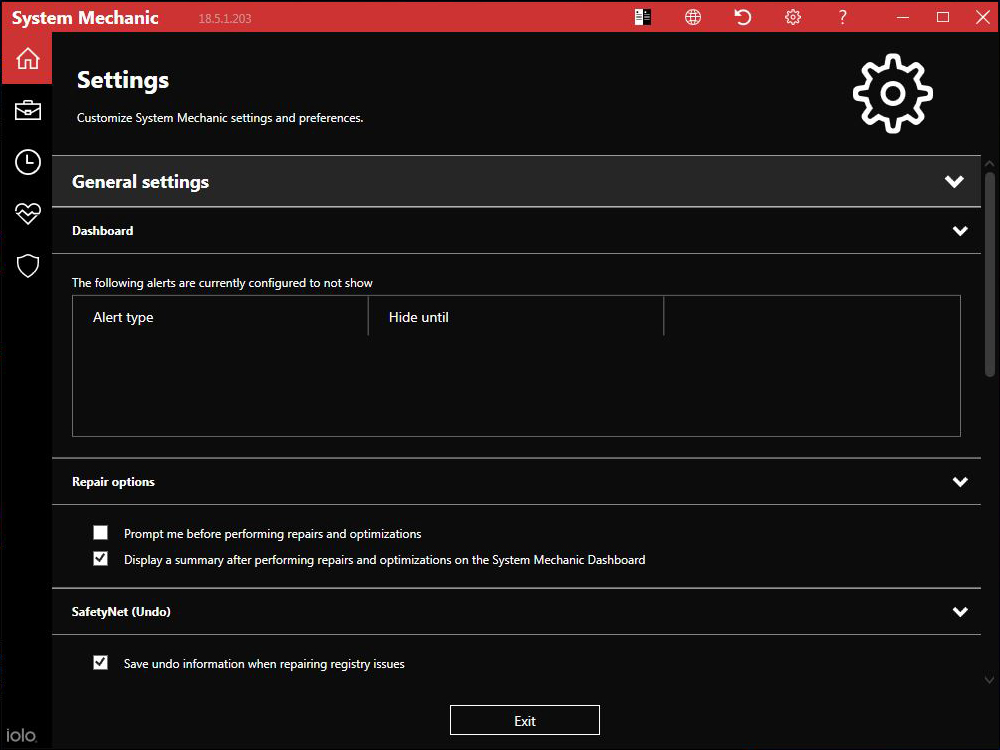1000x750 pixels.
Task: Open the Toolbox briefcase icon
Action: click(27, 110)
